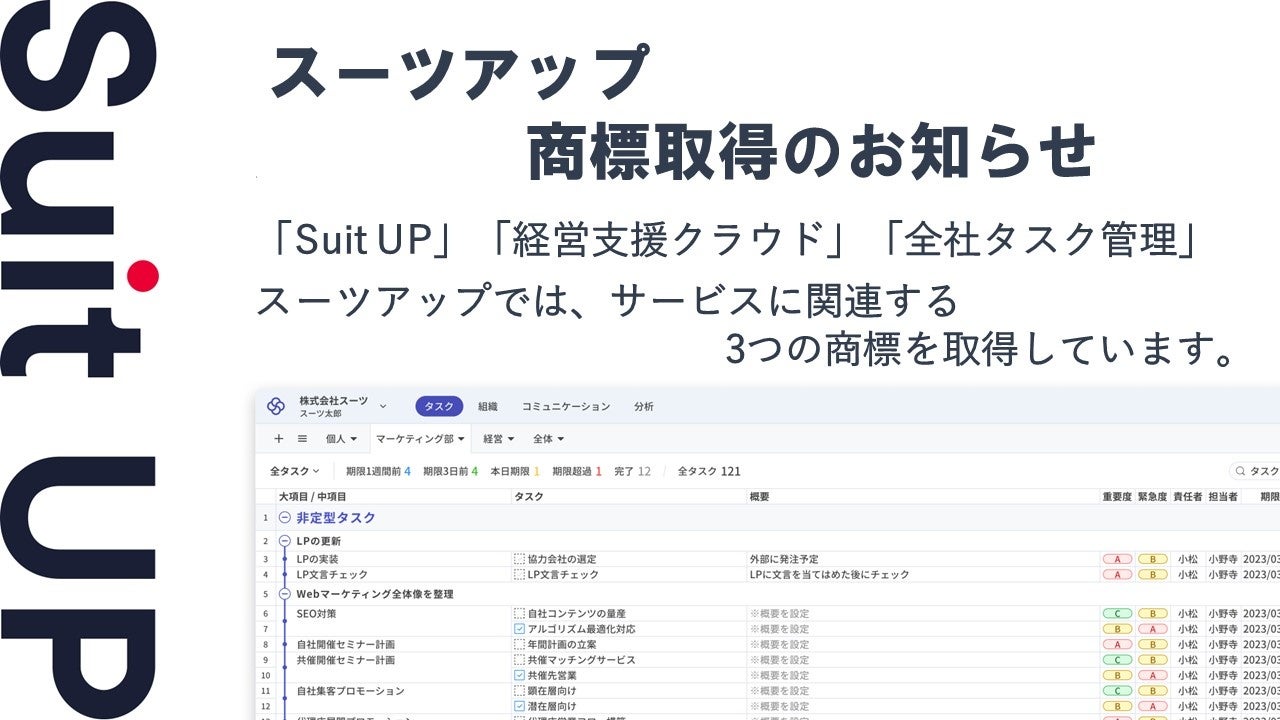Click importance badge A in 年間計画の立案 row

click(x=1117, y=645)
